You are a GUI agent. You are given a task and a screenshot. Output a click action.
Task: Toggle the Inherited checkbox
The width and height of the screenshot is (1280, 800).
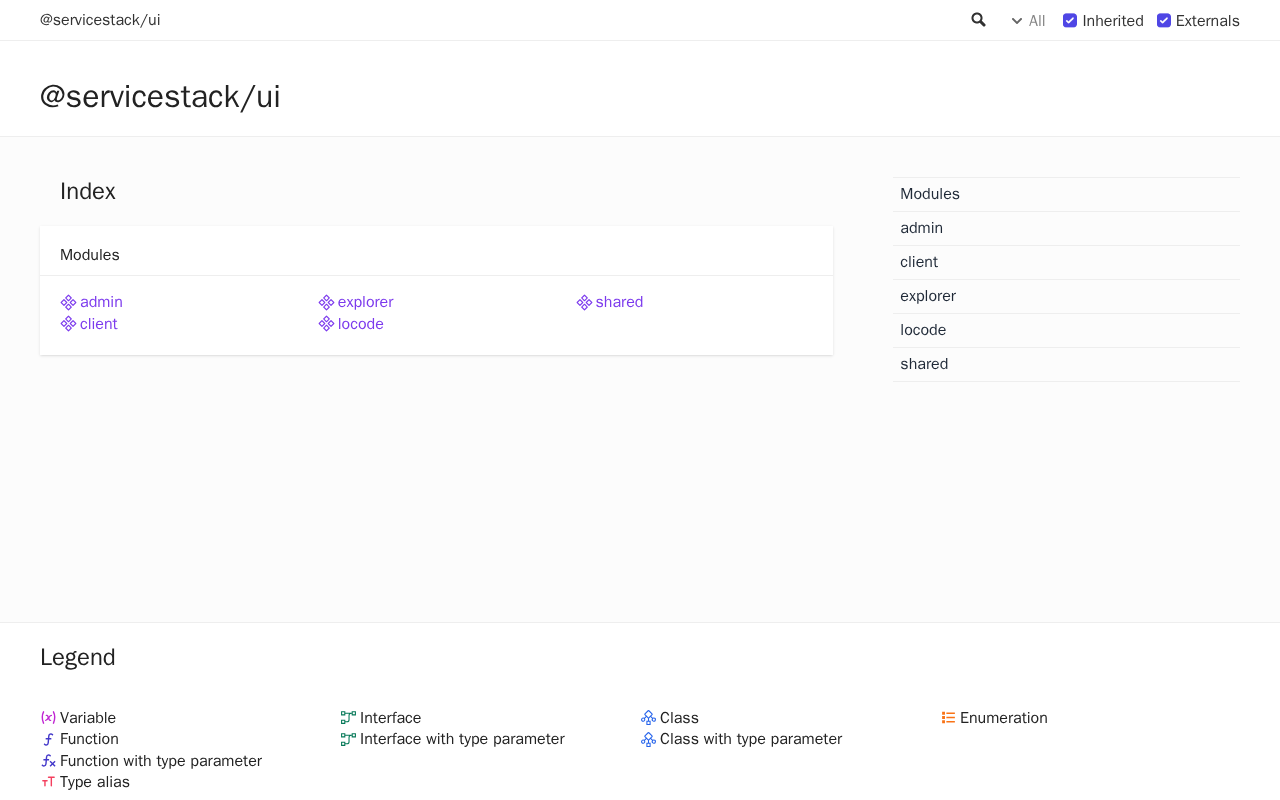1070,20
